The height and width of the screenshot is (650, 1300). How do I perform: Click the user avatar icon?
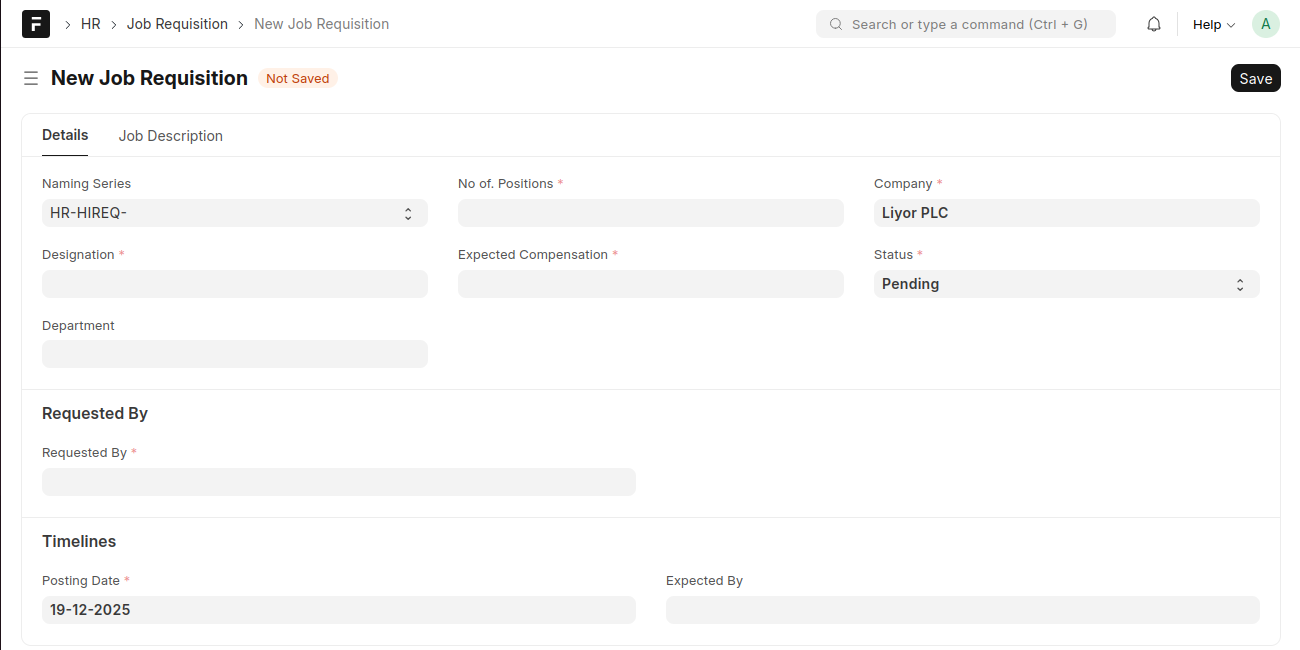[x=1265, y=24]
